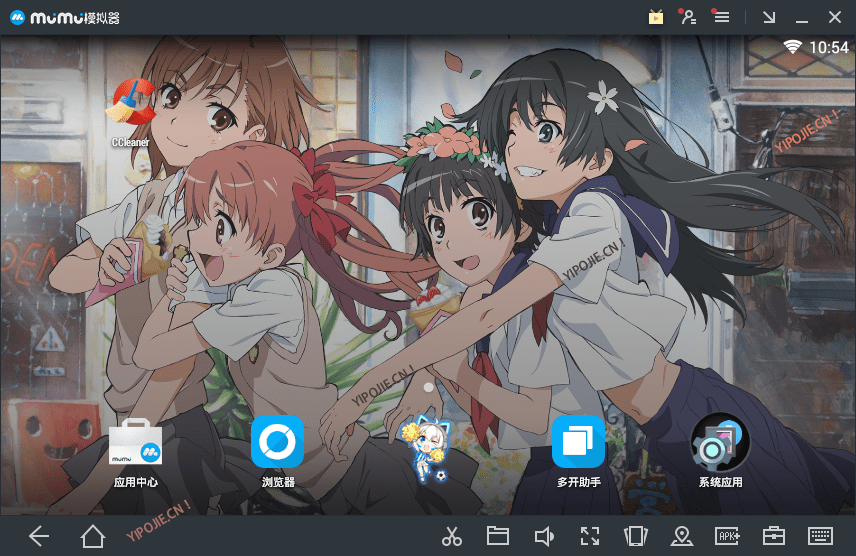The image size is (856, 556).
Task: Click the scissors screenshot tool
Action: pos(451,537)
